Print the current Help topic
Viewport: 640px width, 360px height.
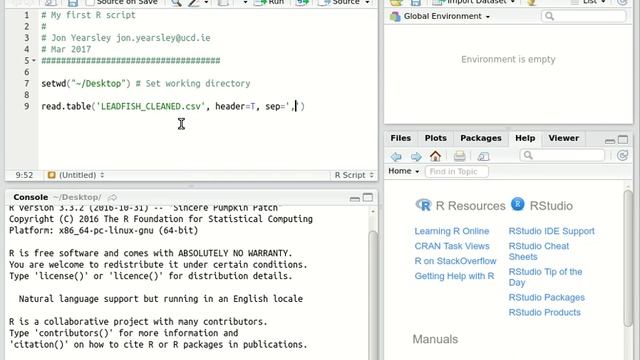[x=460, y=156]
